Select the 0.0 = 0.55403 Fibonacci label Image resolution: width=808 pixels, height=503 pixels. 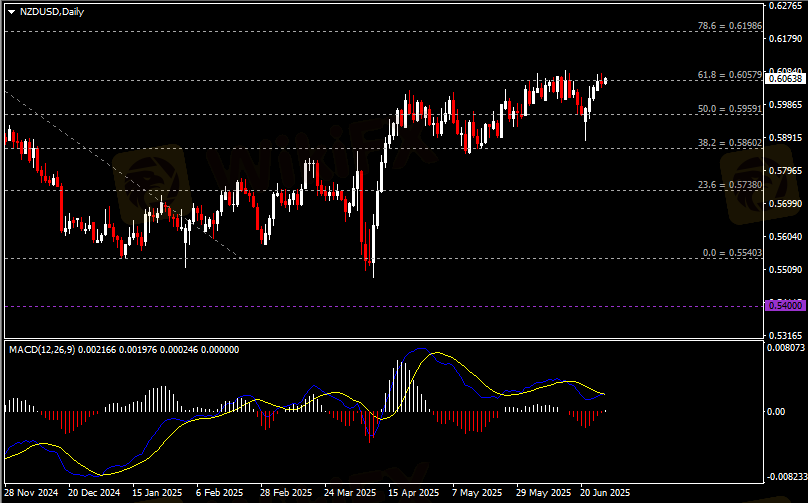[x=730, y=253]
